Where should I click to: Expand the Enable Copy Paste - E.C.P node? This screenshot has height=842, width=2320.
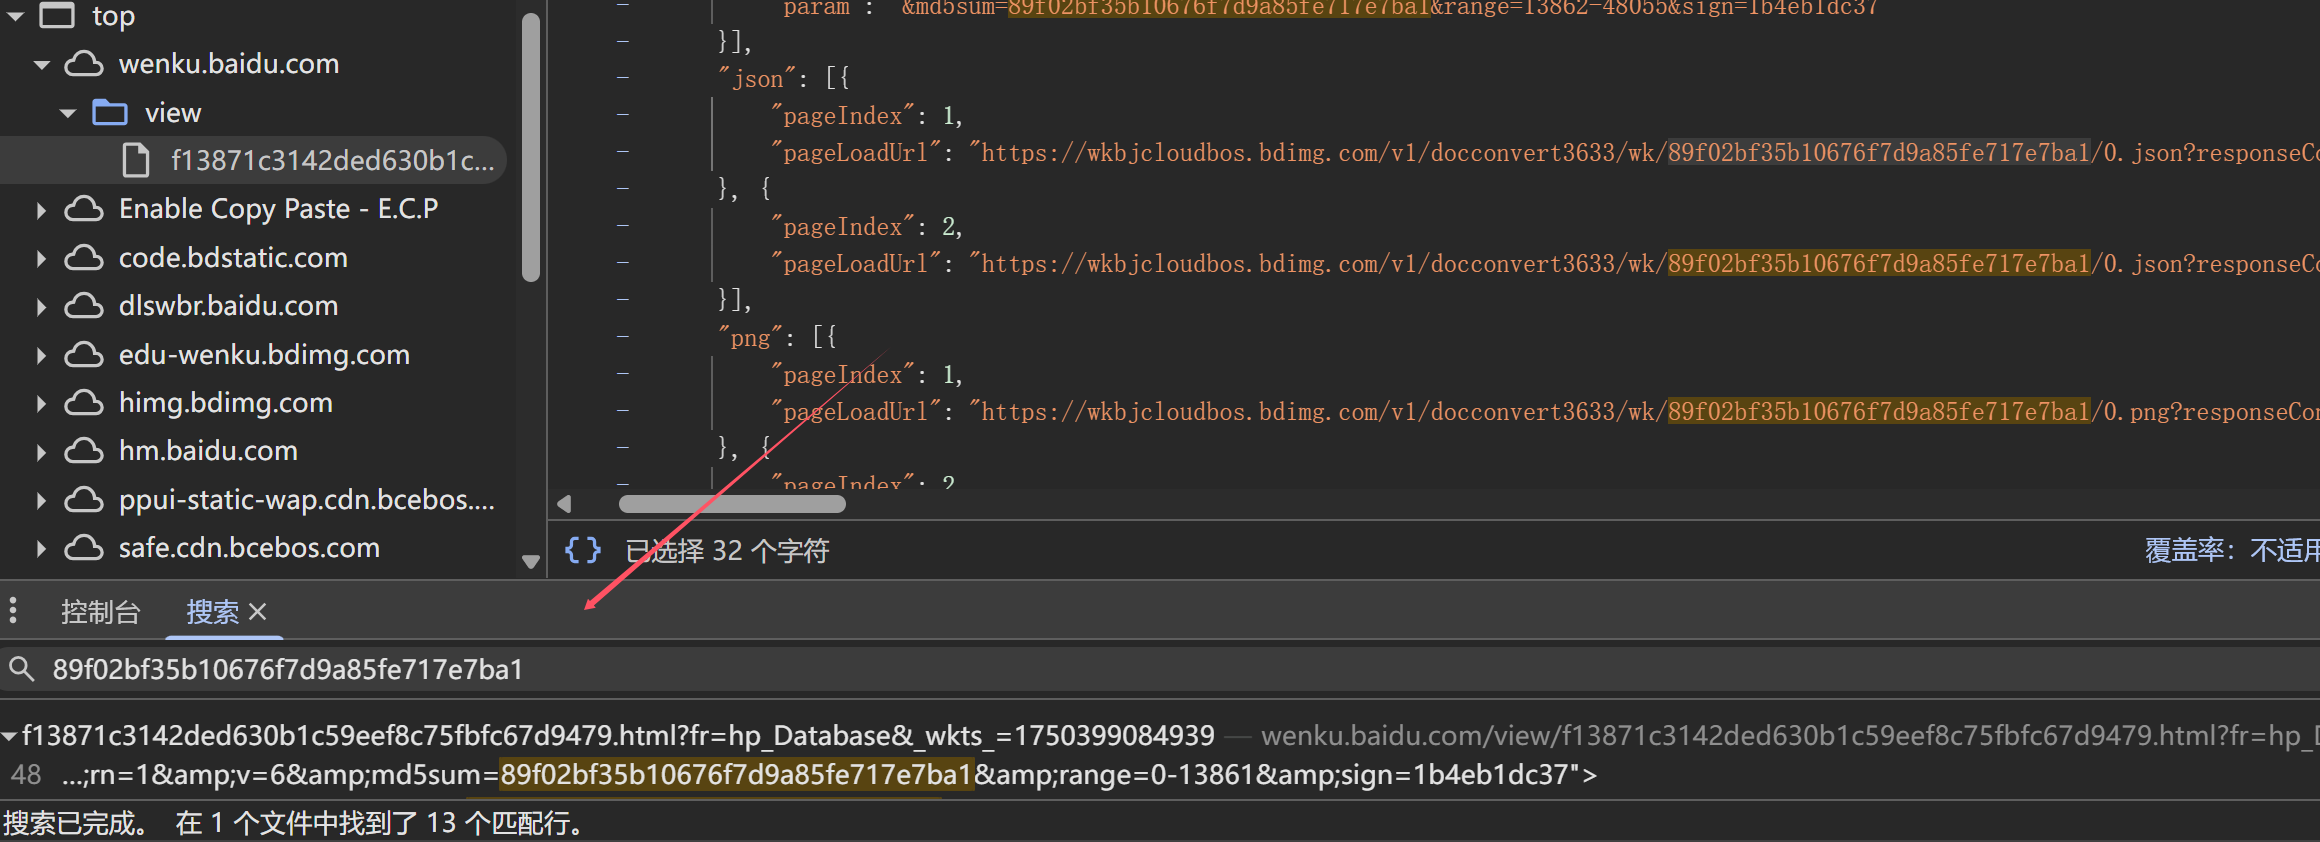[x=41, y=209]
